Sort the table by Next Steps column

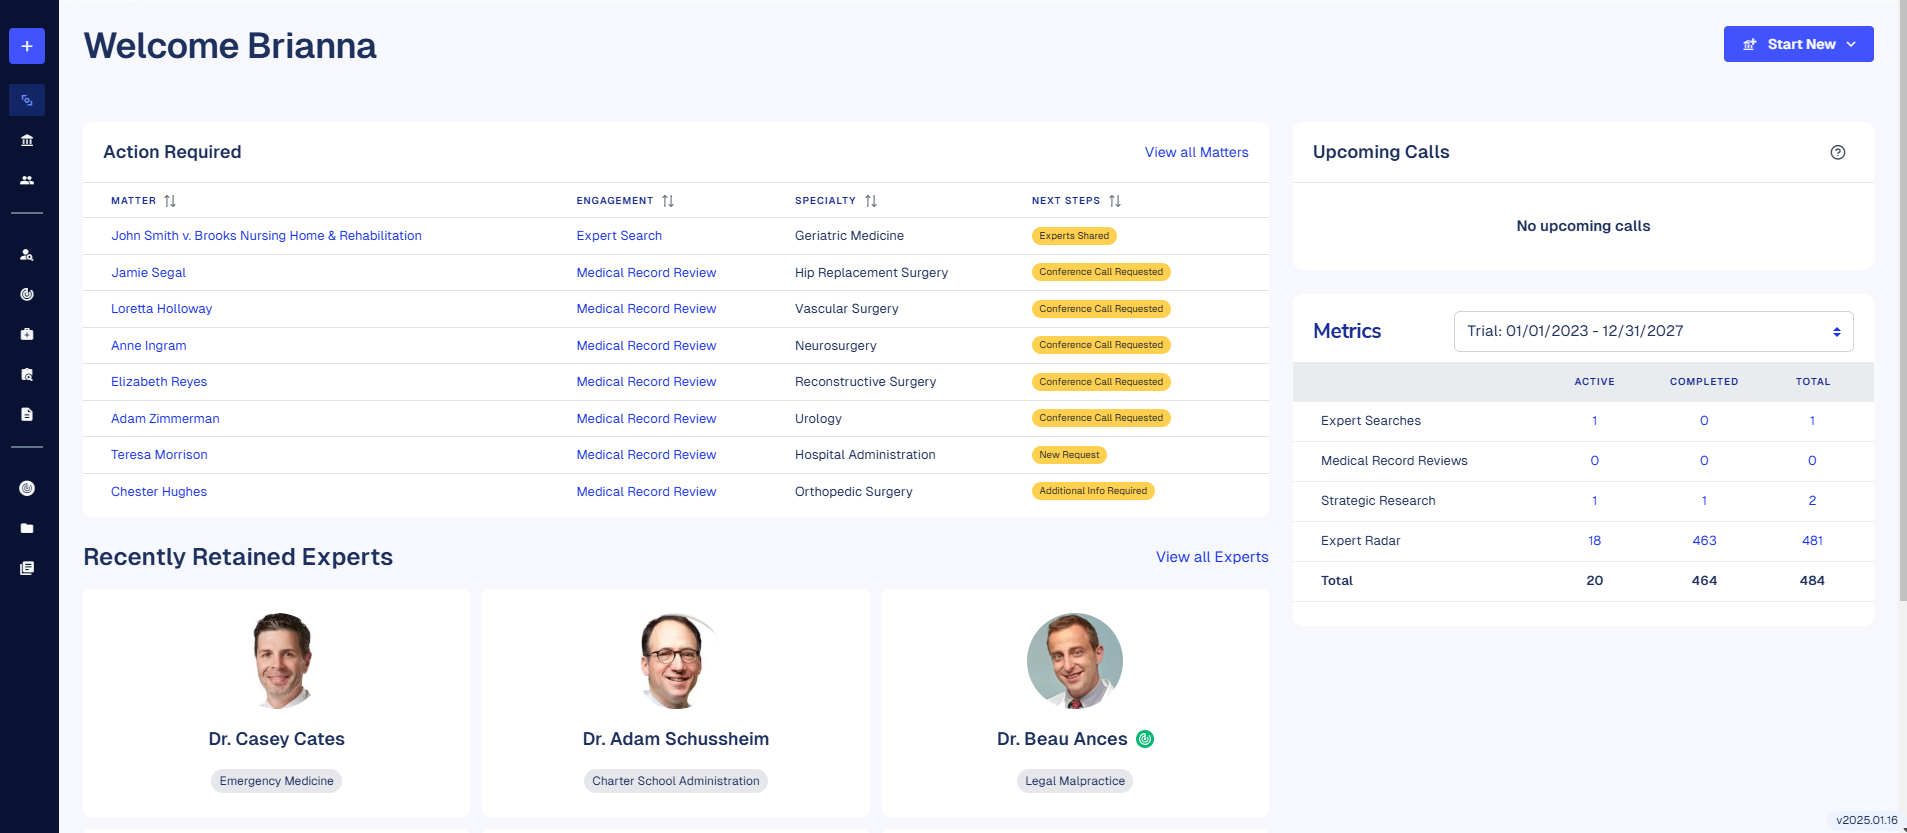1115,201
